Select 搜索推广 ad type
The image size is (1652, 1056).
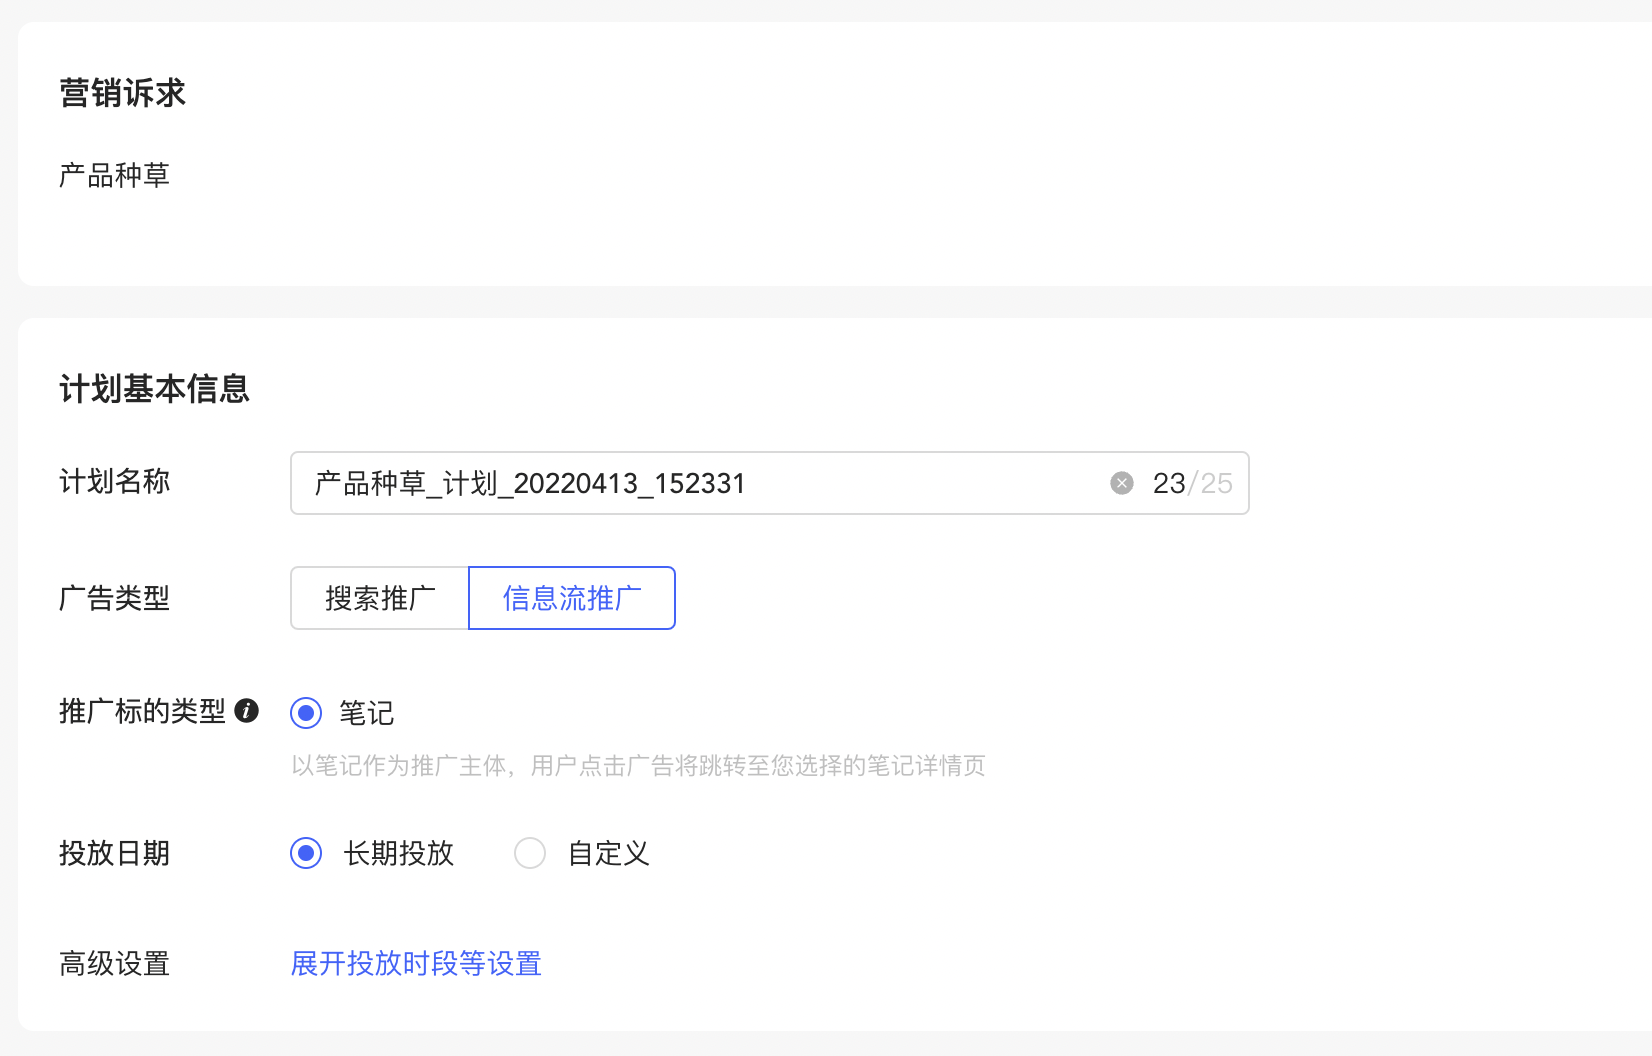pyautogui.click(x=380, y=598)
